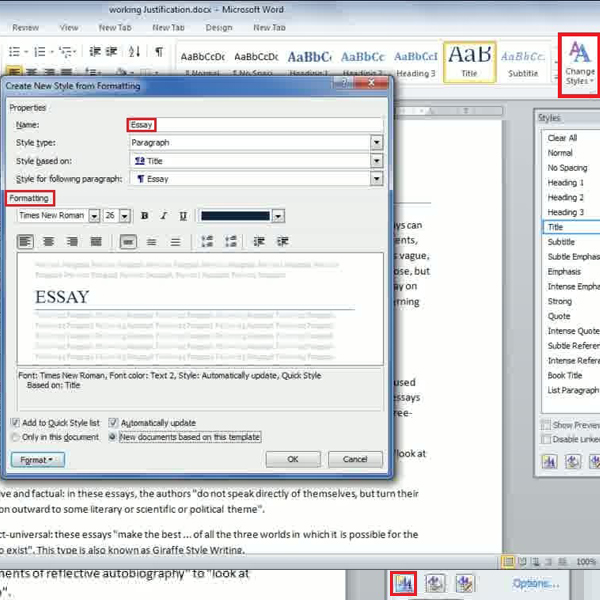The image size is (600, 600).
Task: Open Style type dropdown
Action: [377, 143]
